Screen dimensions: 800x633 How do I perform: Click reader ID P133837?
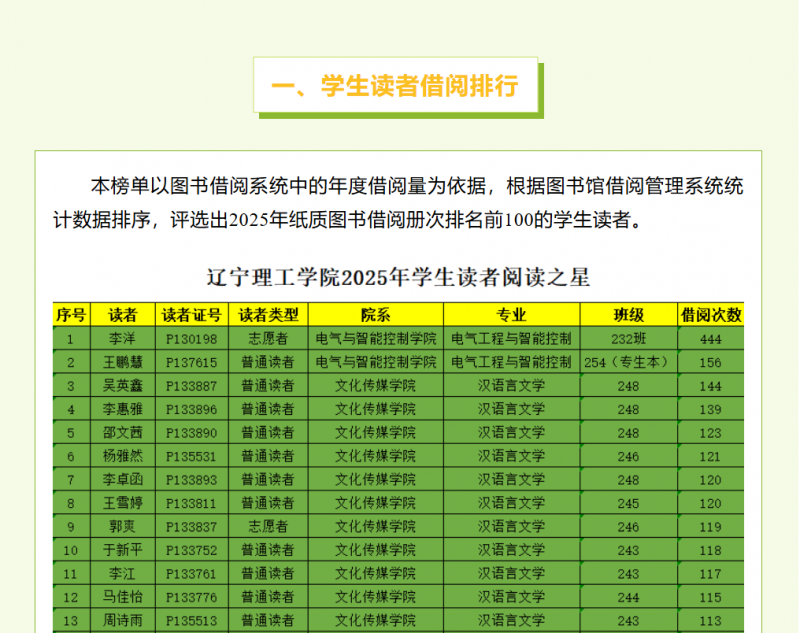pyautogui.click(x=192, y=527)
